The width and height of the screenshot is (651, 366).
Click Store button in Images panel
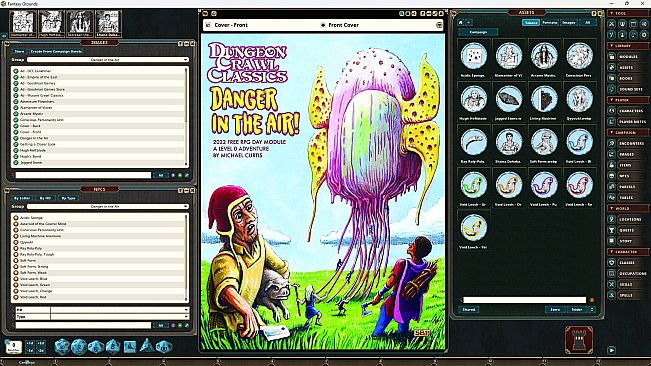coord(20,51)
